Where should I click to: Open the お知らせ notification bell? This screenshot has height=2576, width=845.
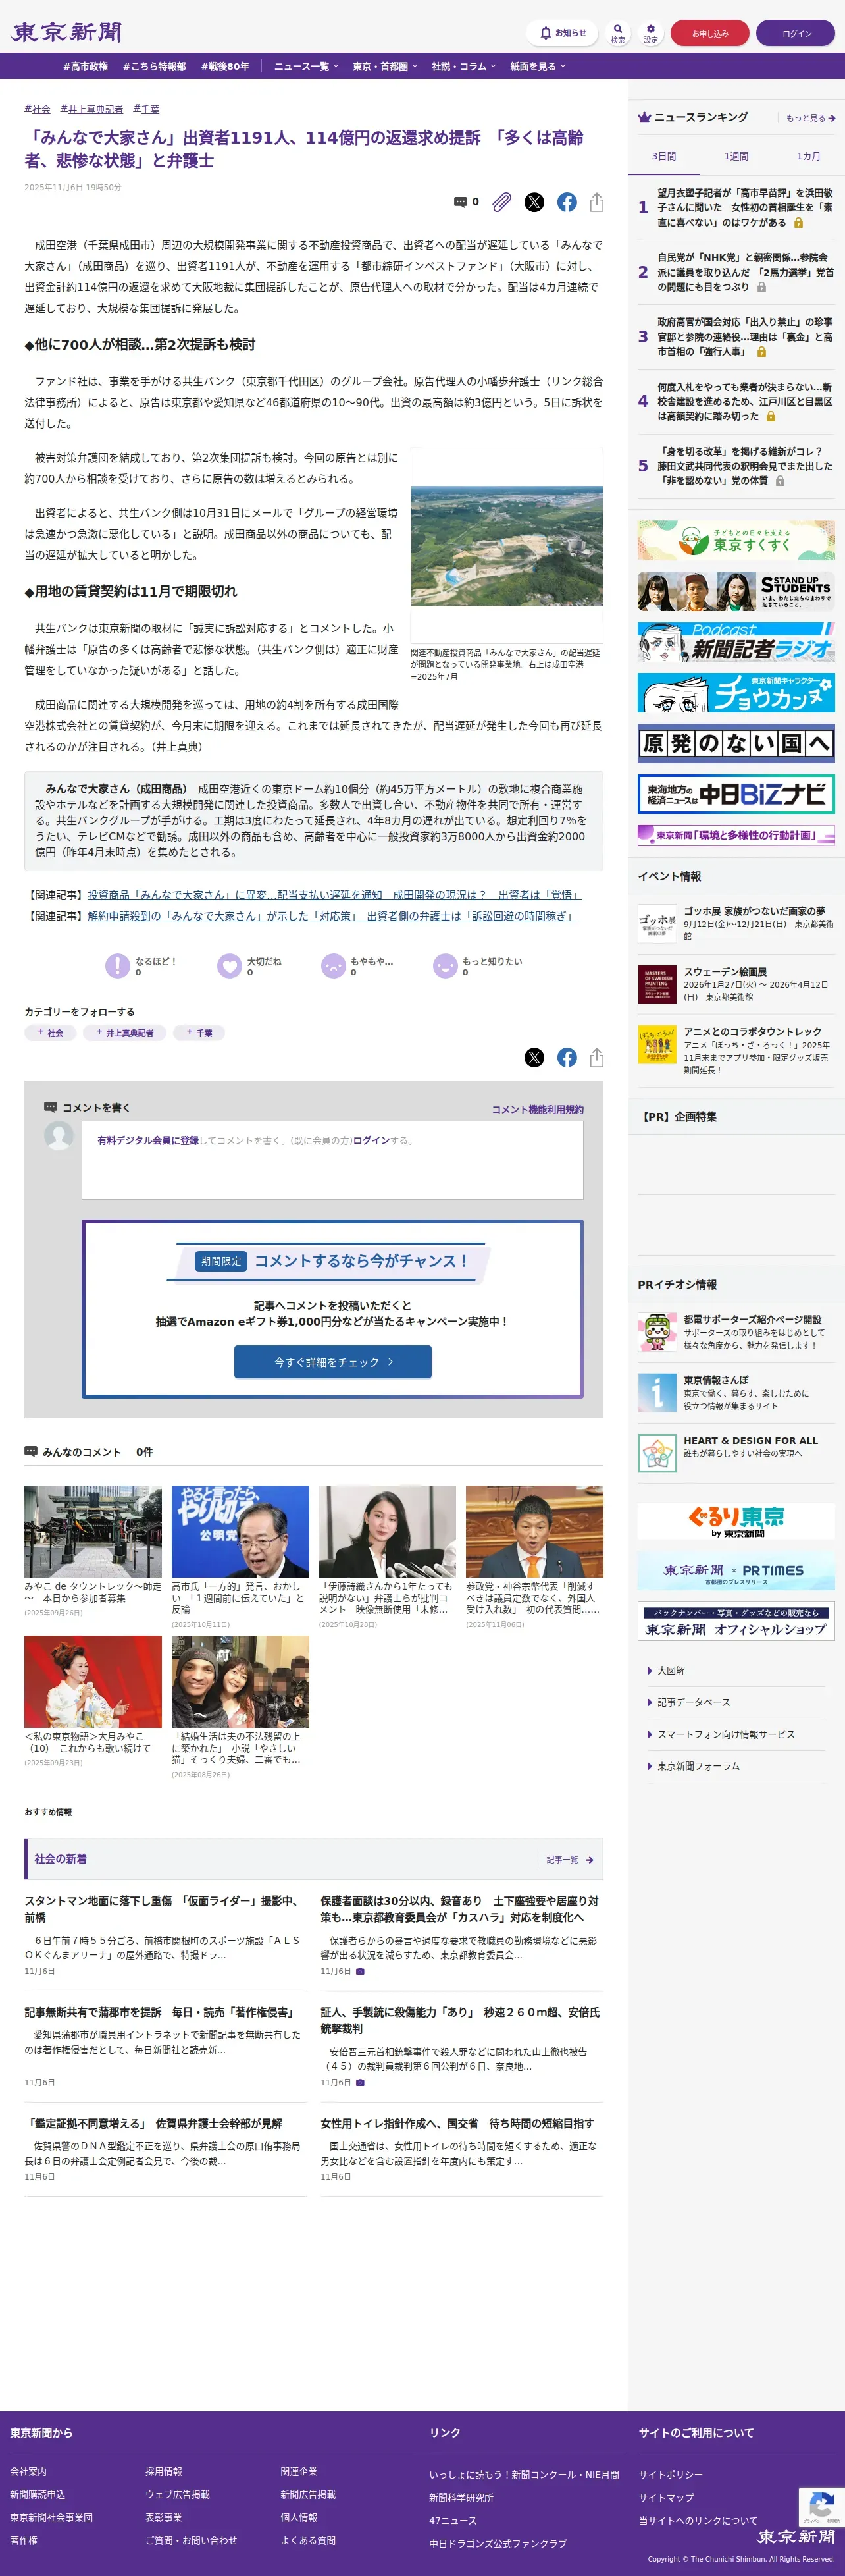coord(562,33)
